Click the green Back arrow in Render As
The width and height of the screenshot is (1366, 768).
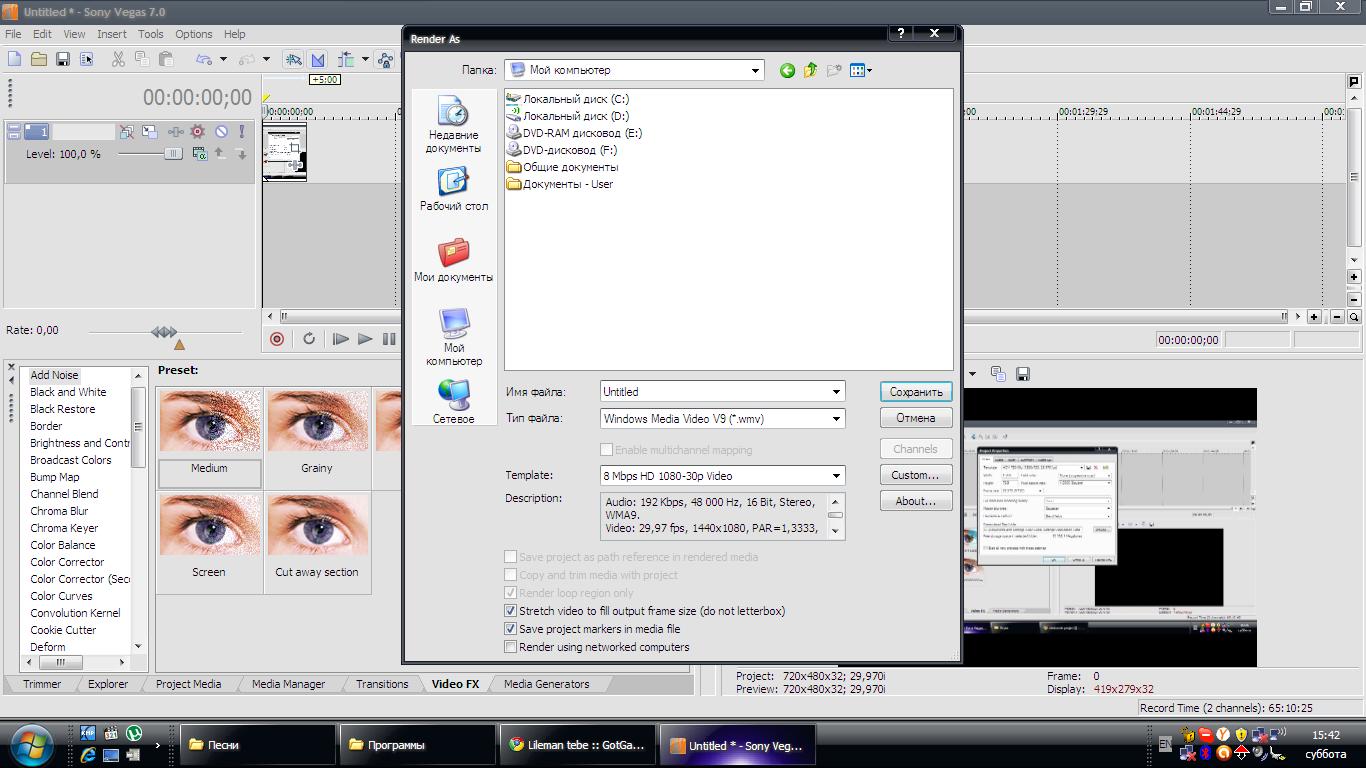pos(787,70)
